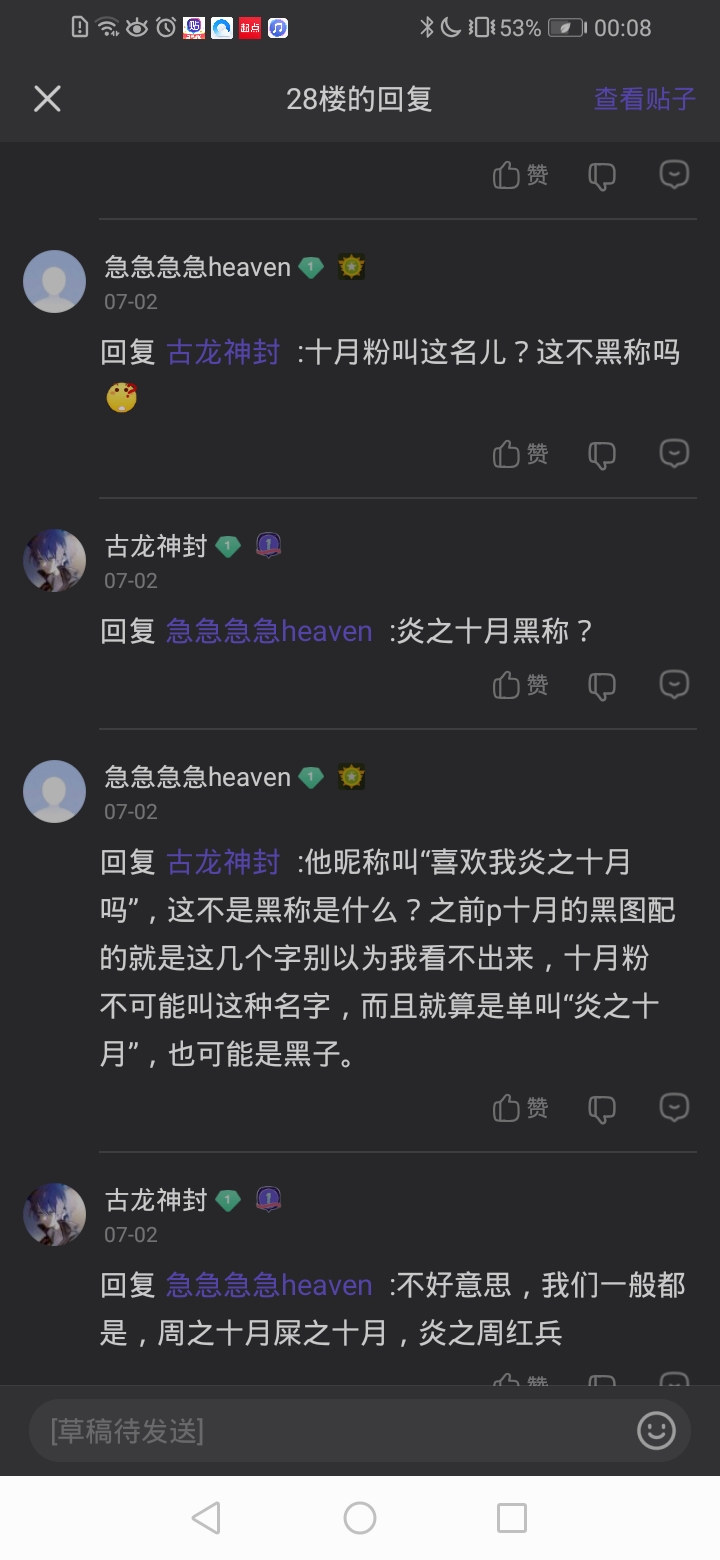This screenshot has height=1560, width=720.
Task: Open first 急急急急heaven grey avatar
Action: (54, 281)
